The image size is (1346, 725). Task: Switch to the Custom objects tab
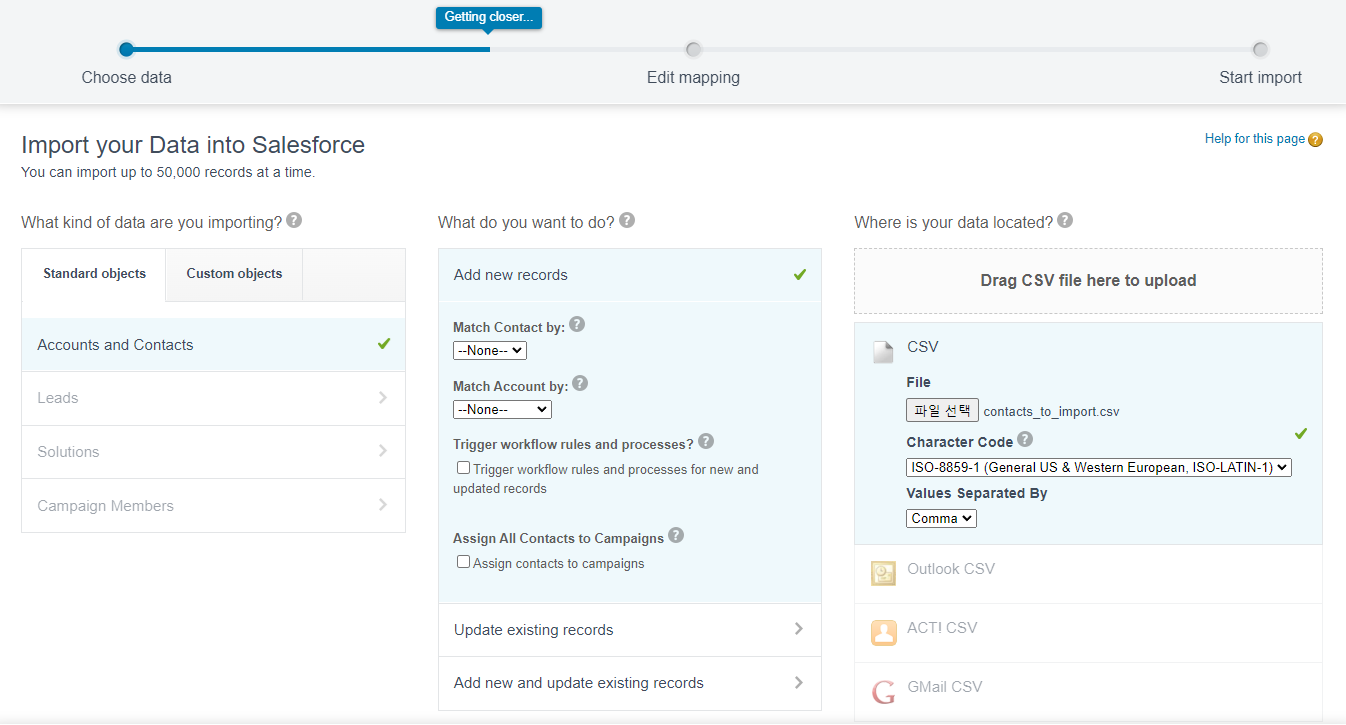pyautogui.click(x=234, y=274)
